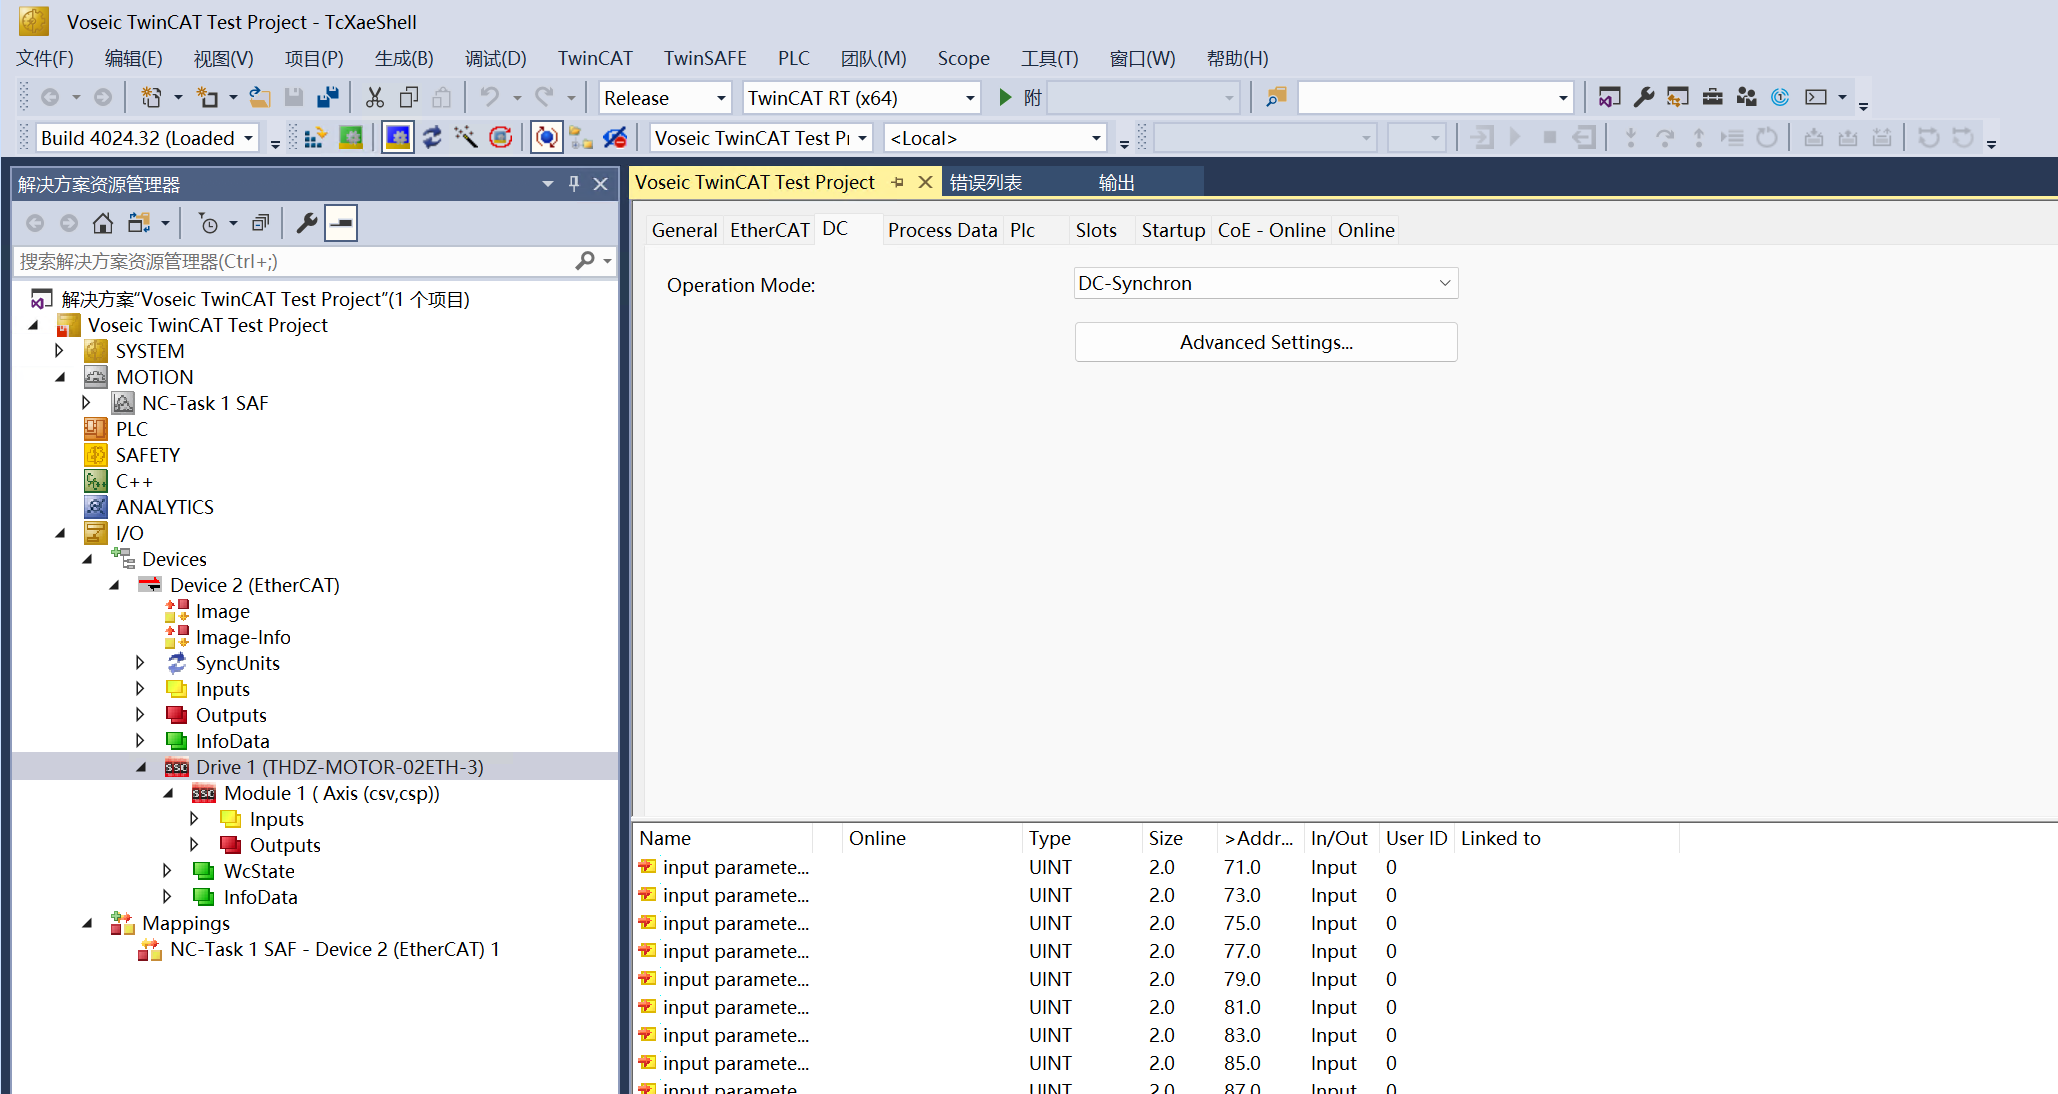Select Module 1 ( Axis (csv,csp)) tree item
This screenshot has height=1094, width=2058.
(x=331, y=793)
